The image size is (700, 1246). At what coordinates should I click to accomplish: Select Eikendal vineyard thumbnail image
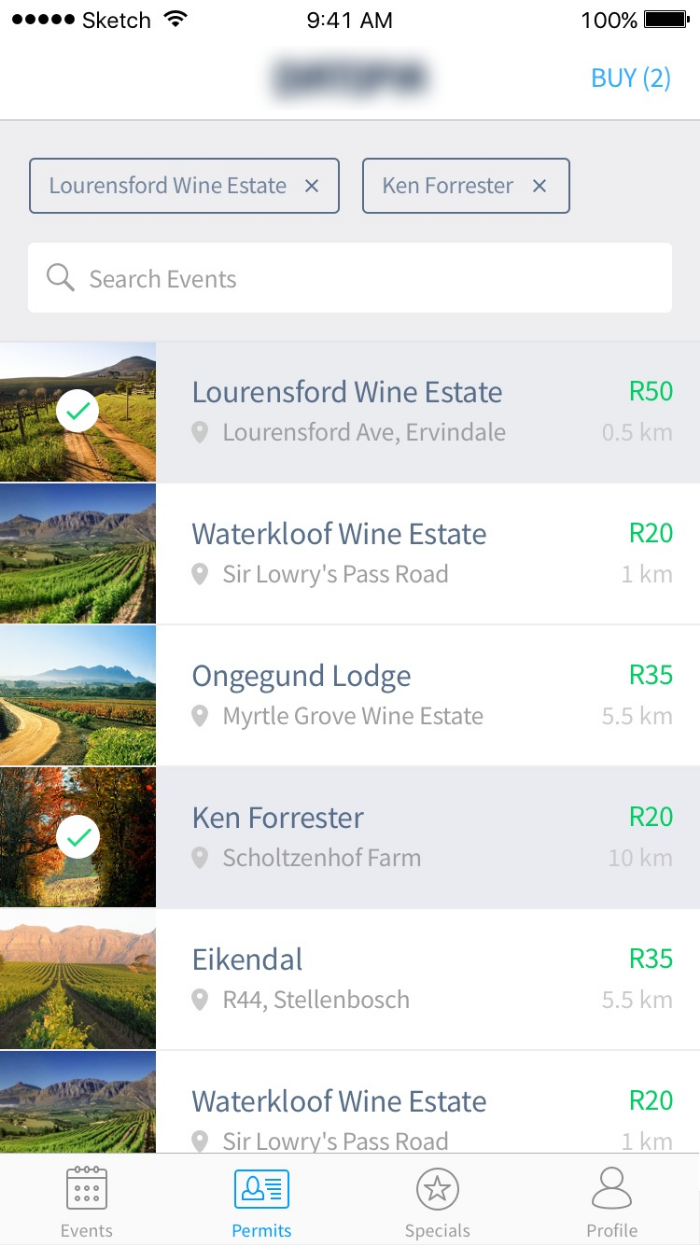[78, 979]
